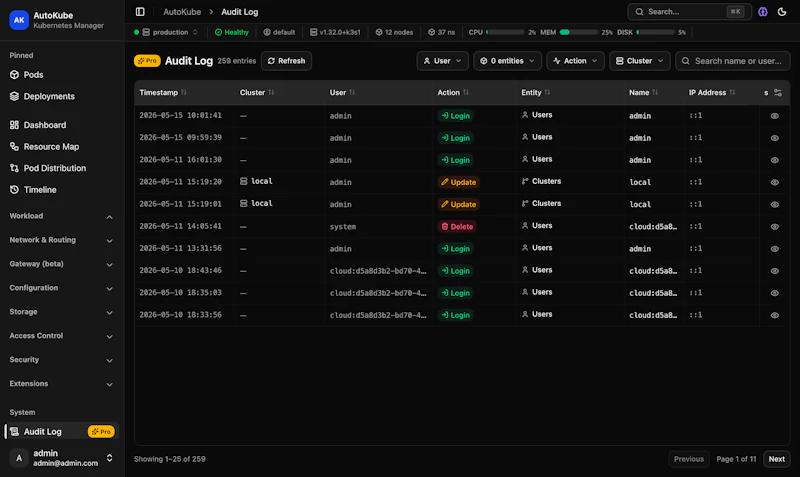Click the default context indicator
This screenshot has width=800, height=477.
[x=279, y=32]
